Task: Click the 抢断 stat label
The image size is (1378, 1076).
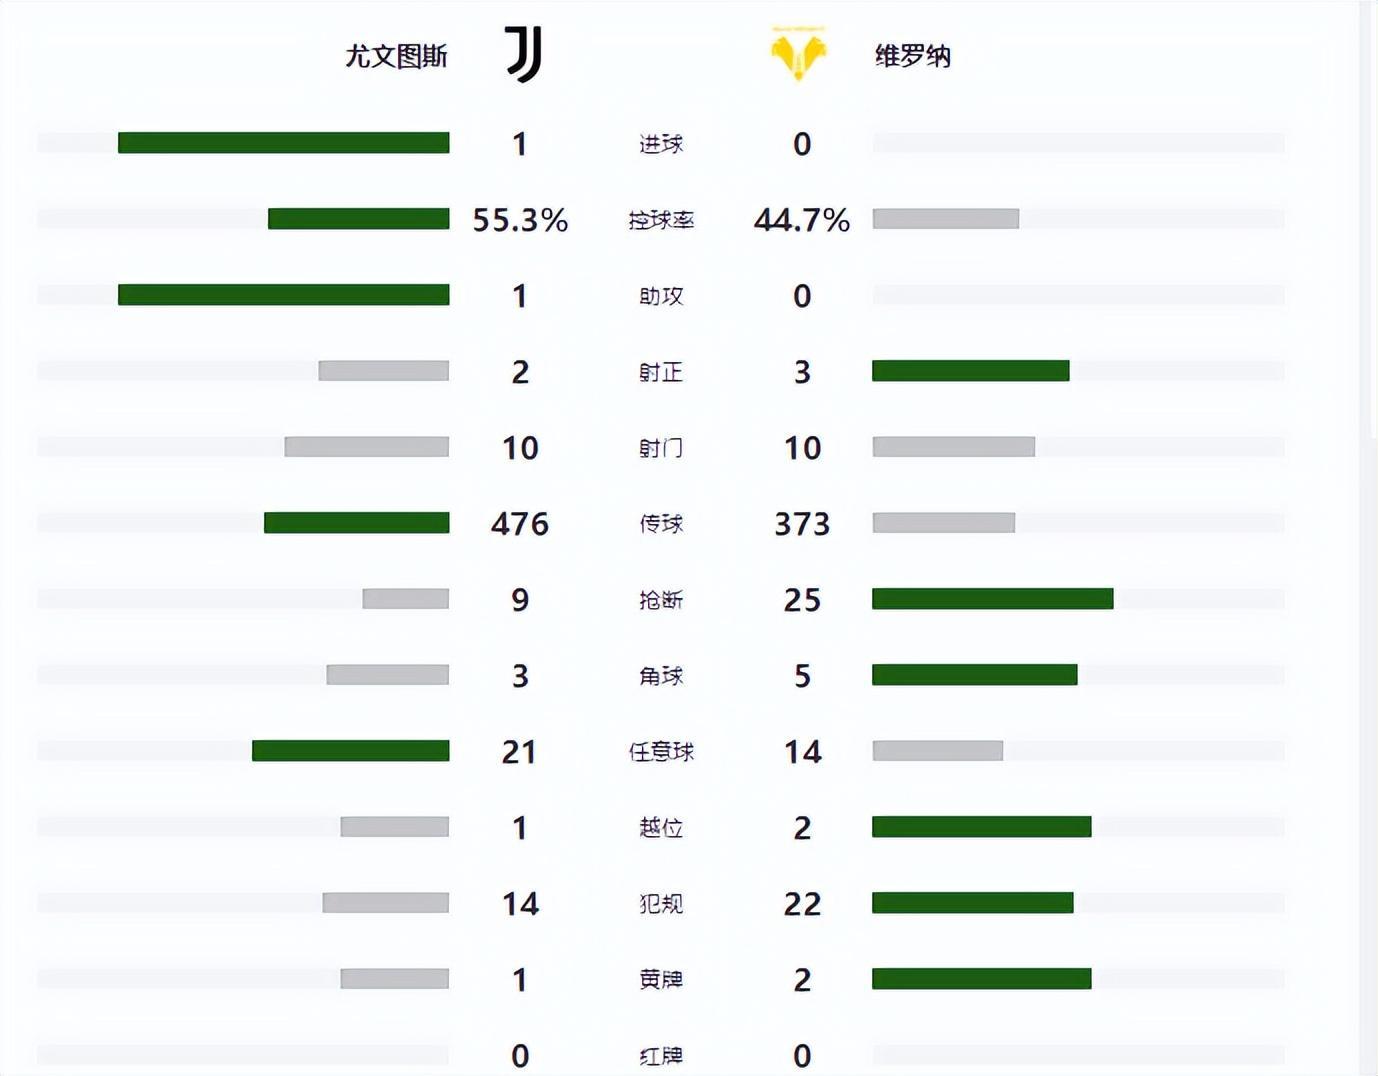Action: tap(661, 600)
